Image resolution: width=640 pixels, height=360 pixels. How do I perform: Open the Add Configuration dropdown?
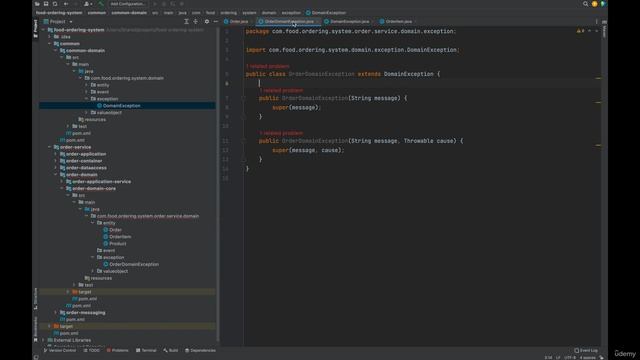pyautogui.click(x=128, y=4)
